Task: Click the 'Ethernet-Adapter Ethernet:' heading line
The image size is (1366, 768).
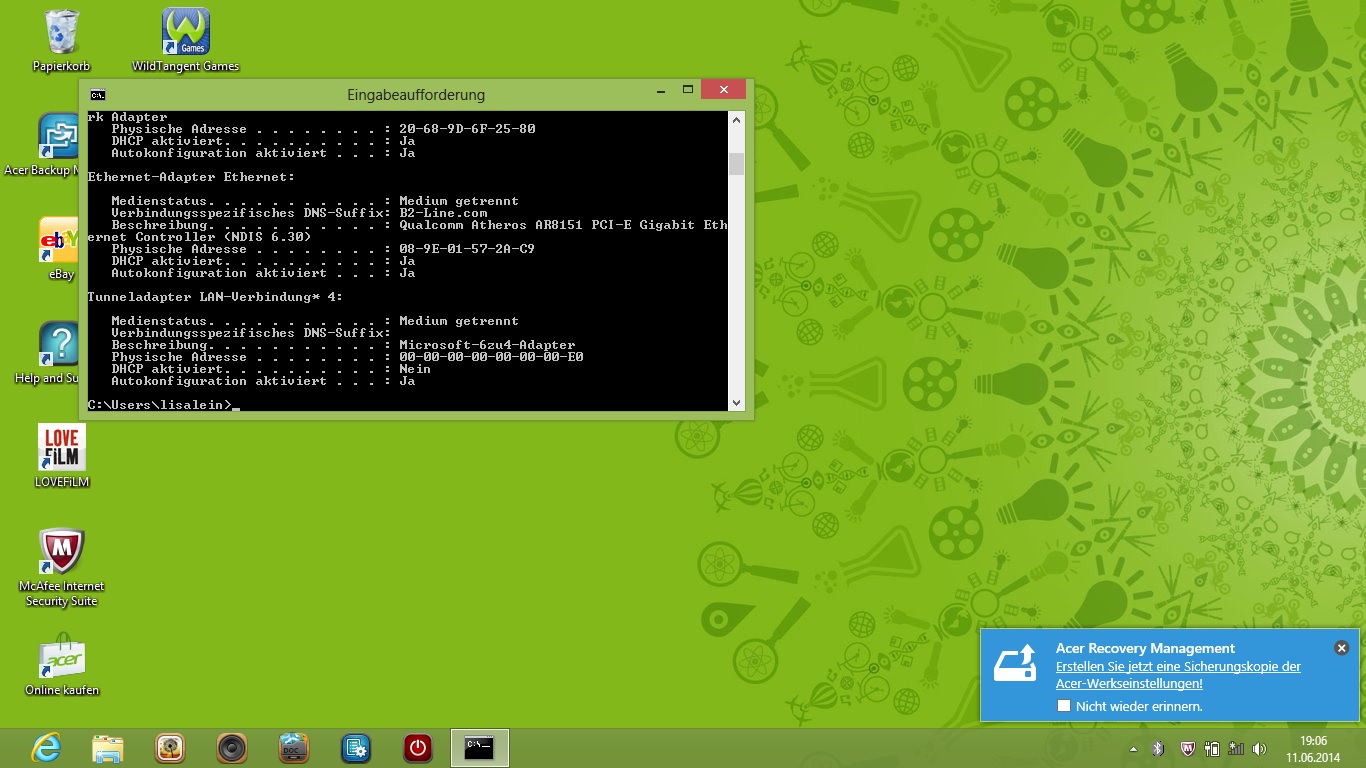Action: coord(191,177)
